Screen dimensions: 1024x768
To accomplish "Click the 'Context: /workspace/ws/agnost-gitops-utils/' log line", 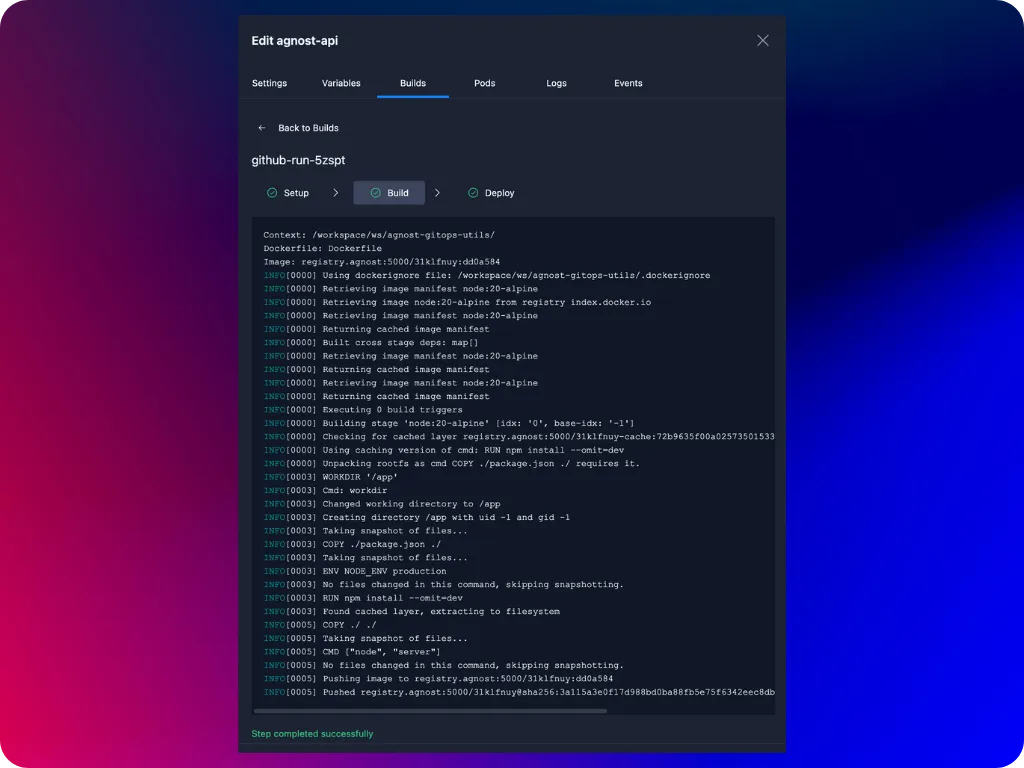I will tap(379, 235).
